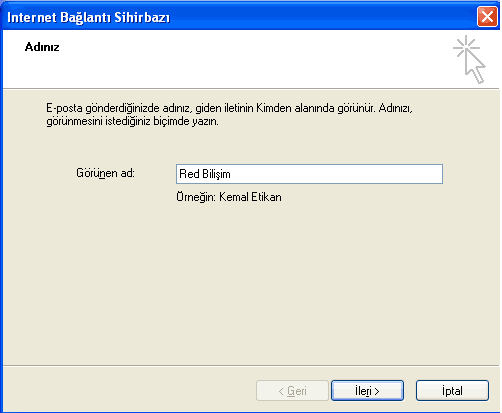Image resolution: width=502 pixels, height=413 pixels.
Task: Close the Internet Bağlantı Sihirbazı window
Action: pos(487,16)
